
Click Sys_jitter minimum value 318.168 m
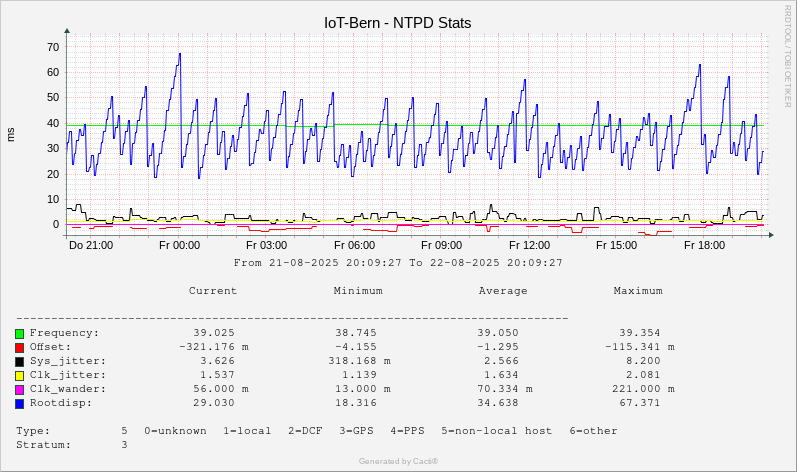pos(359,361)
